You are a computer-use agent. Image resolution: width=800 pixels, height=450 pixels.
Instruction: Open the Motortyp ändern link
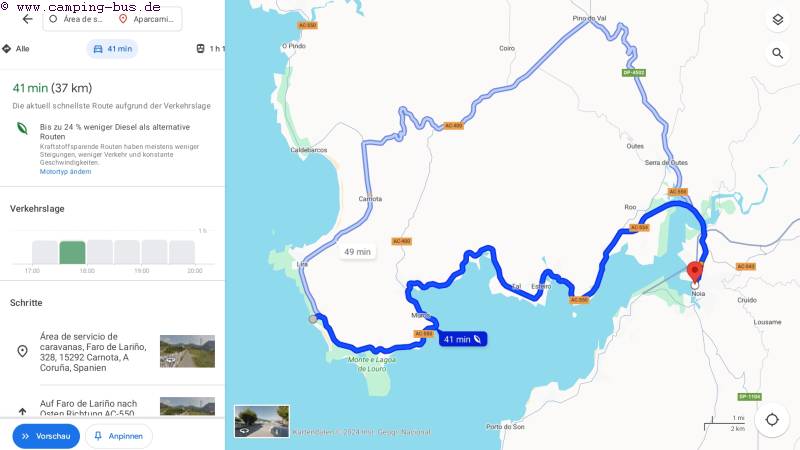(x=65, y=171)
